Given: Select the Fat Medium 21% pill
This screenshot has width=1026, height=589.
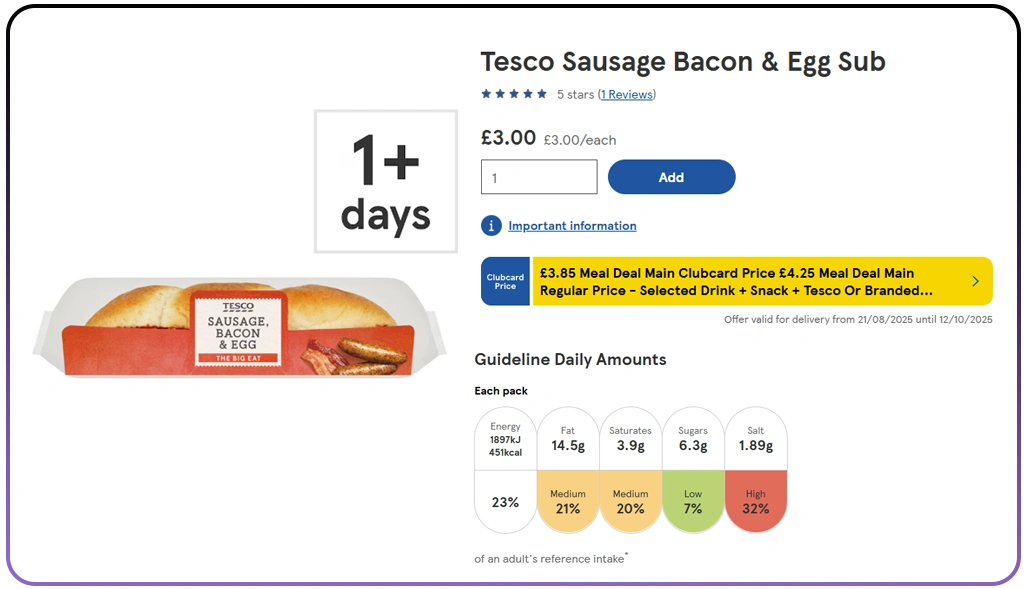Looking at the screenshot, I should pyautogui.click(x=568, y=503).
